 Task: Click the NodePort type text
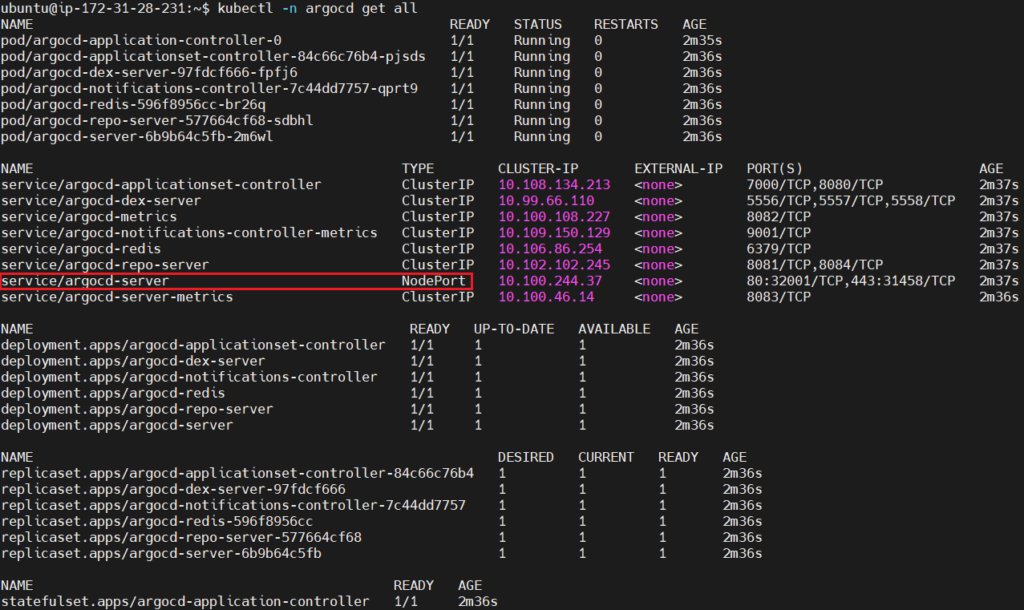(x=434, y=281)
